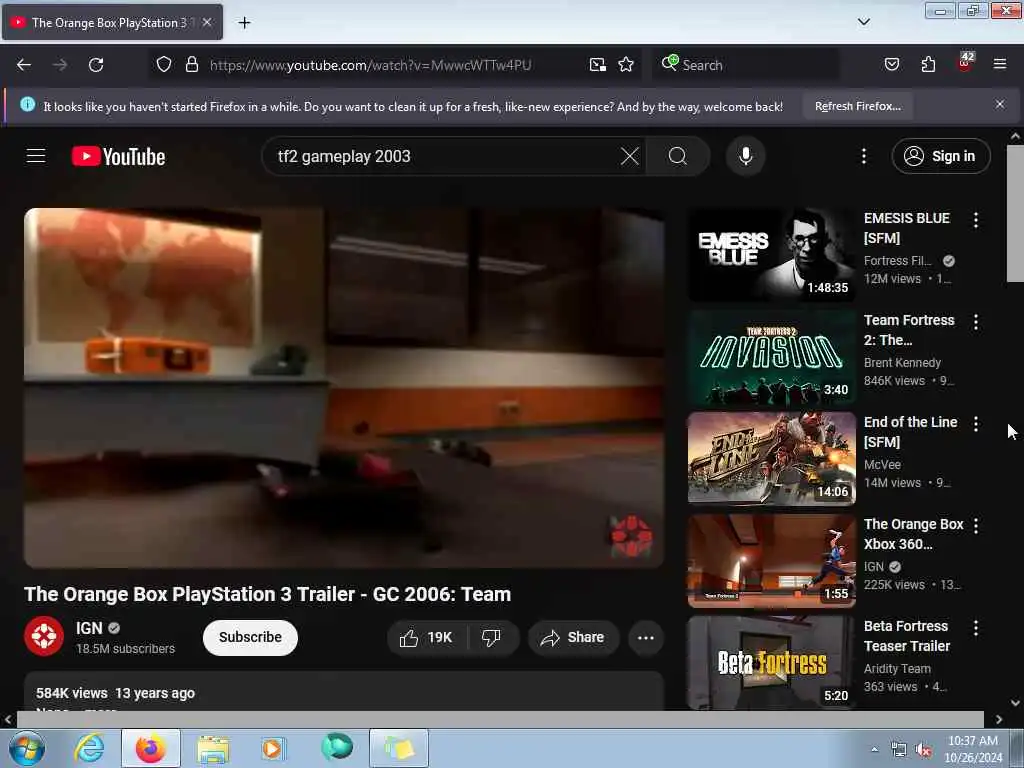
Task: Click the main video player
Action: (344, 388)
